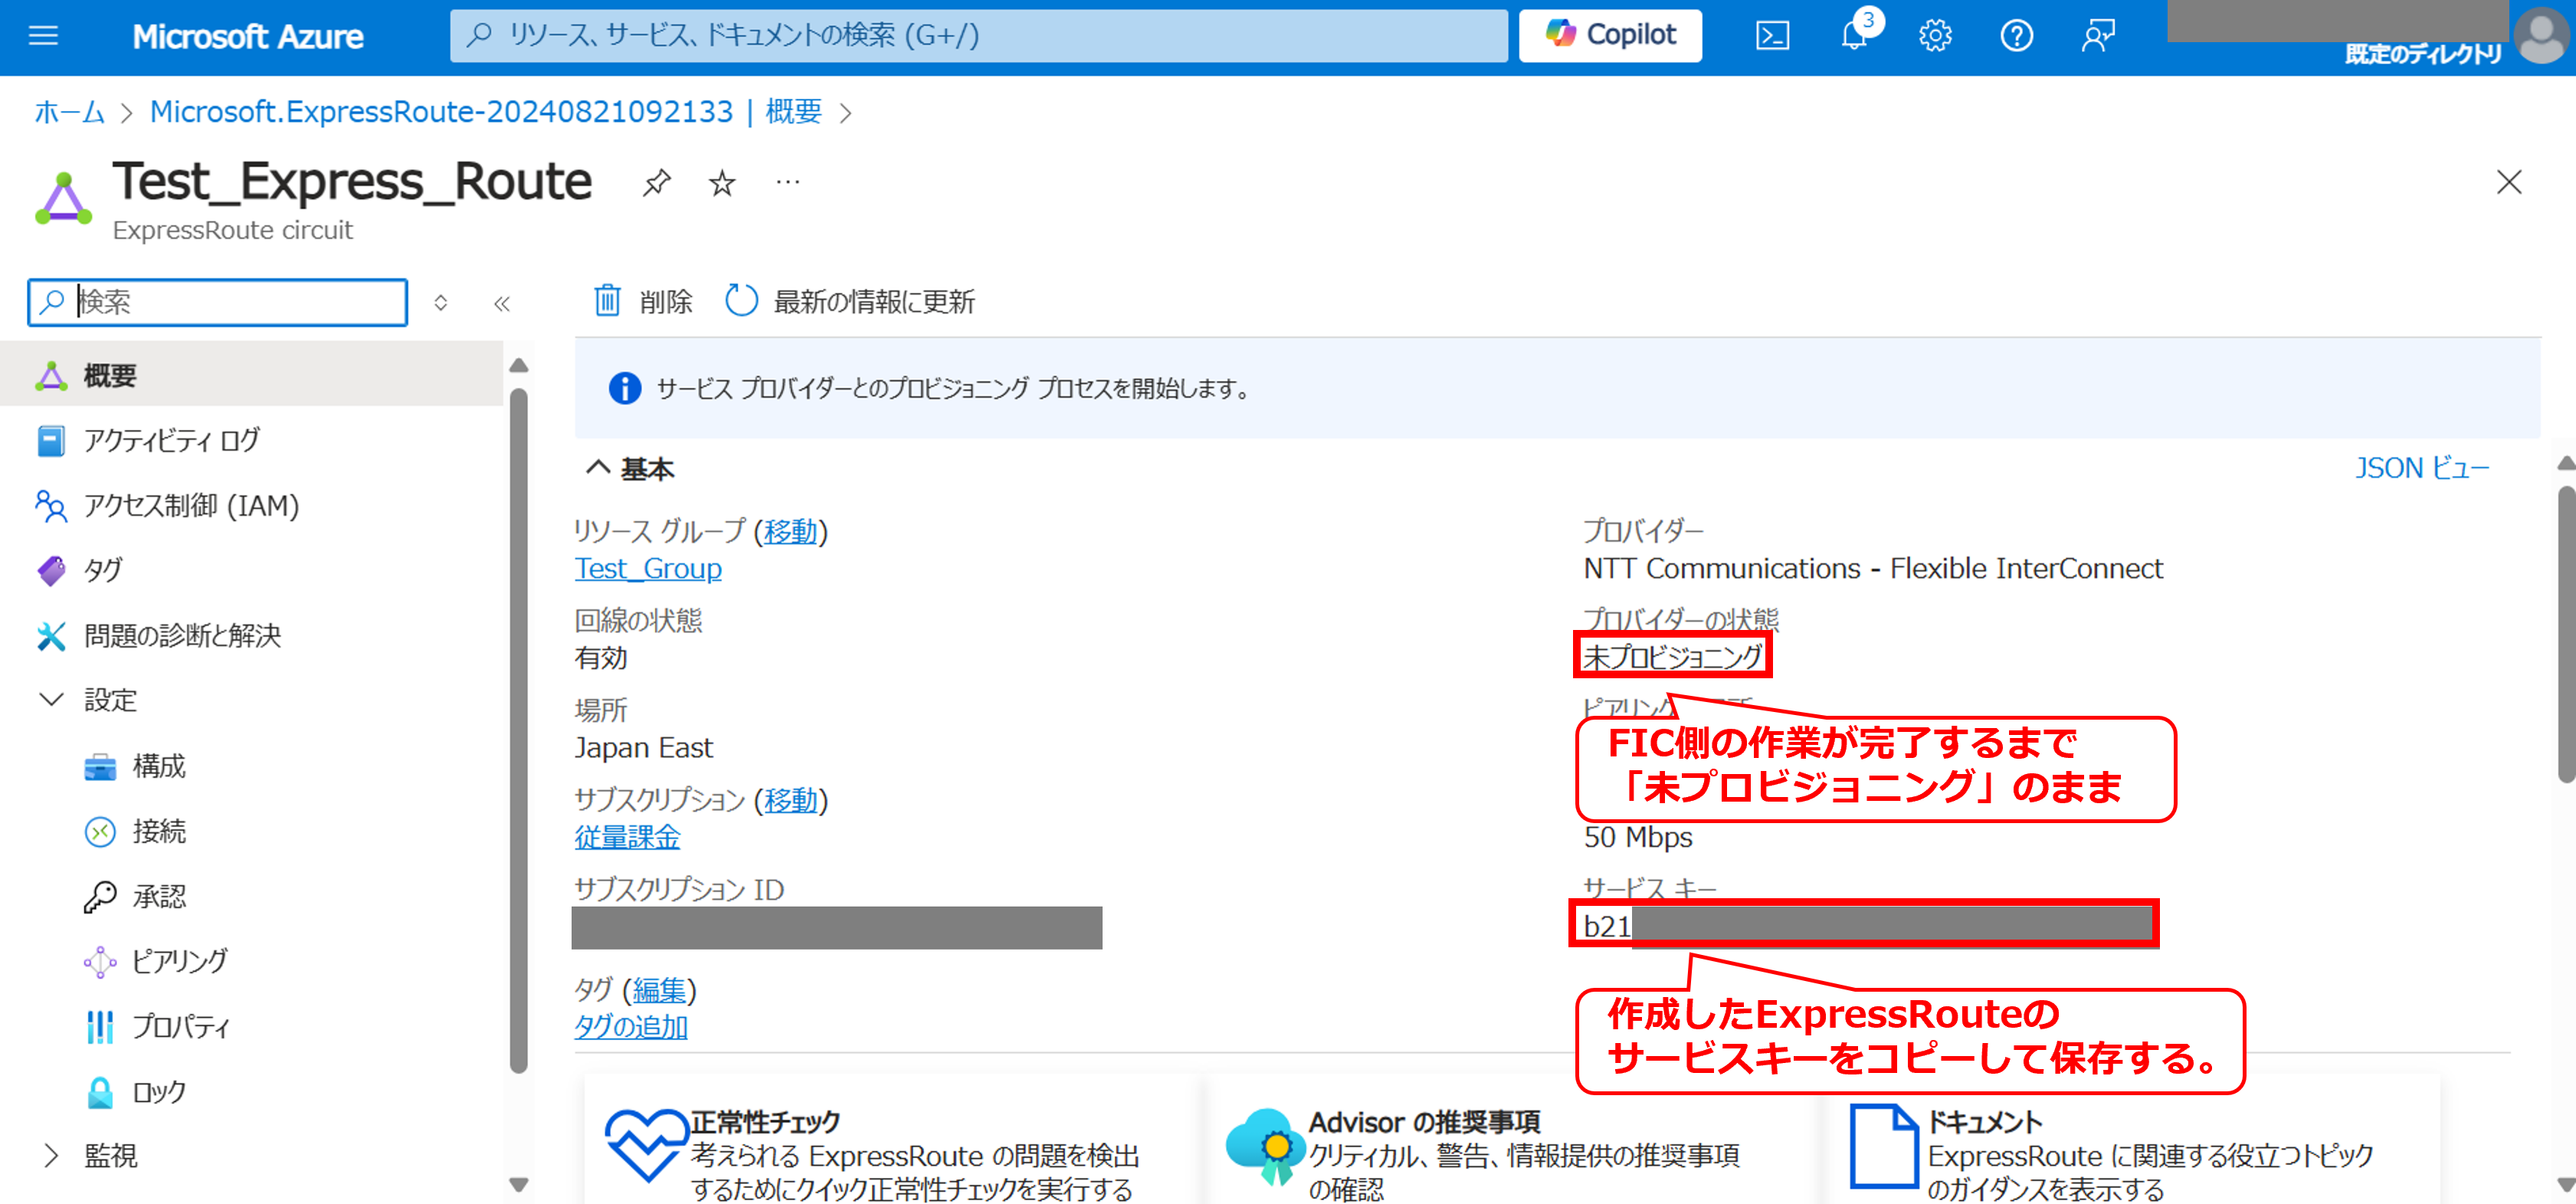Open the portal settings gear icon
Viewport: 2576px width, 1204px height.
coord(1935,36)
